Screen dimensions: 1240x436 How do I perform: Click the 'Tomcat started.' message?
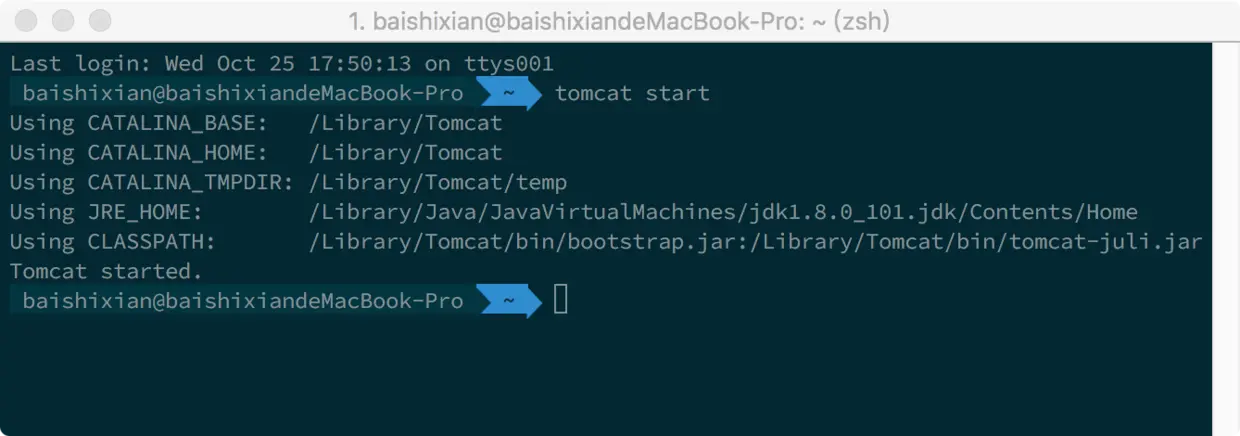tap(106, 271)
